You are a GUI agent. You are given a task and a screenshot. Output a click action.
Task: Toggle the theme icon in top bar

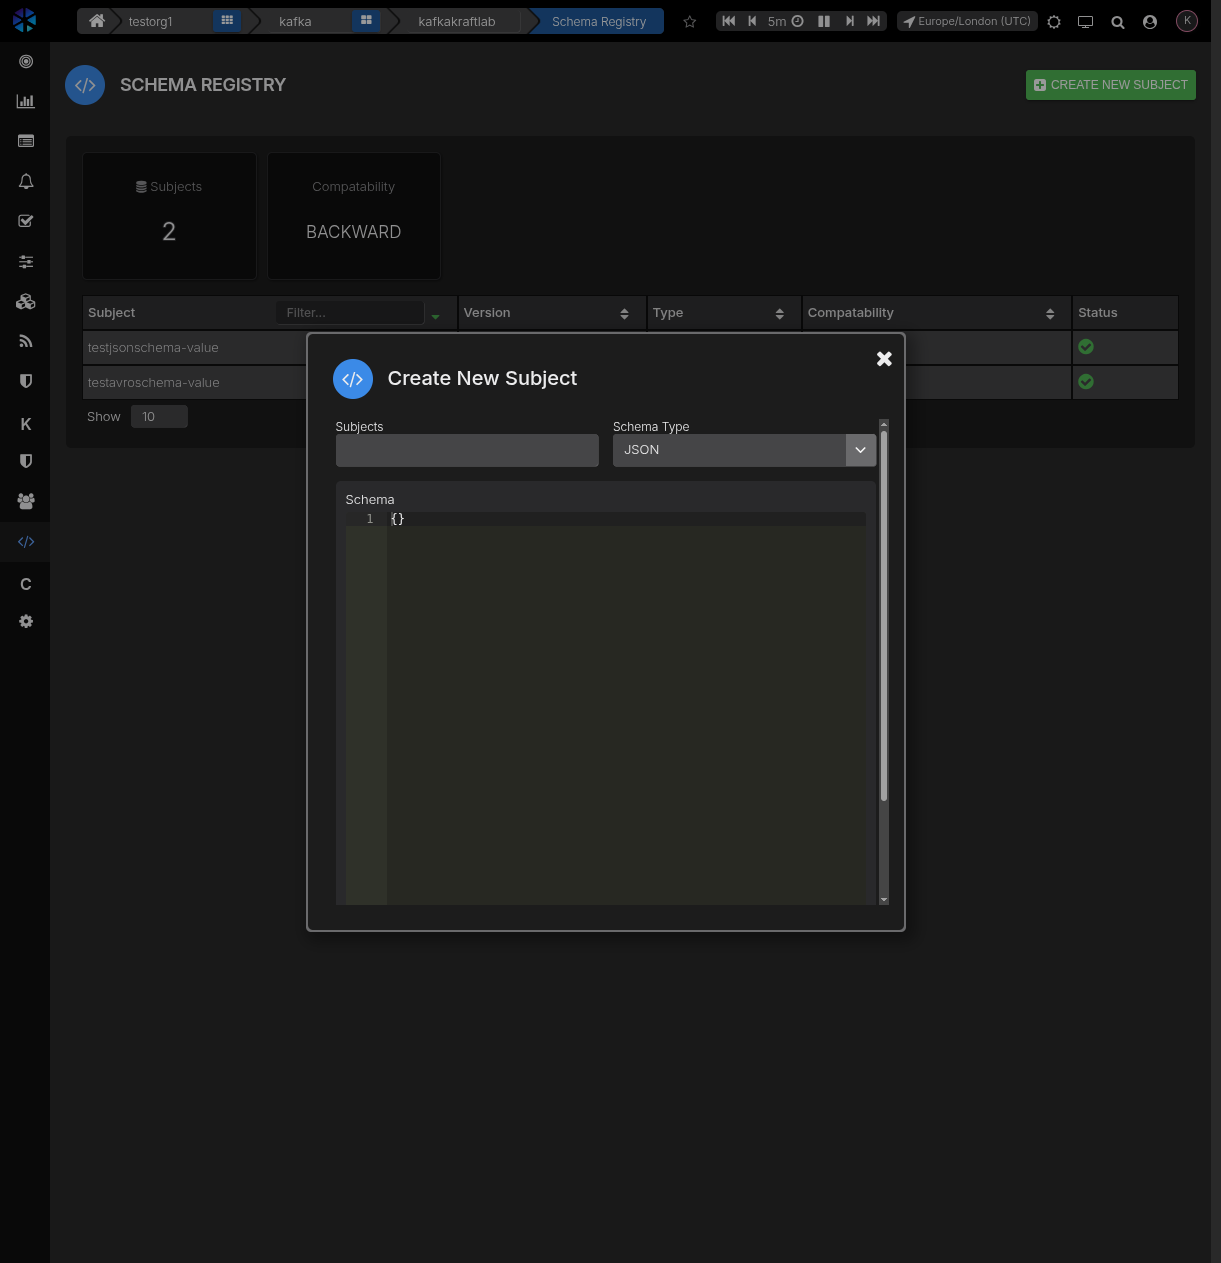click(x=1054, y=21)
